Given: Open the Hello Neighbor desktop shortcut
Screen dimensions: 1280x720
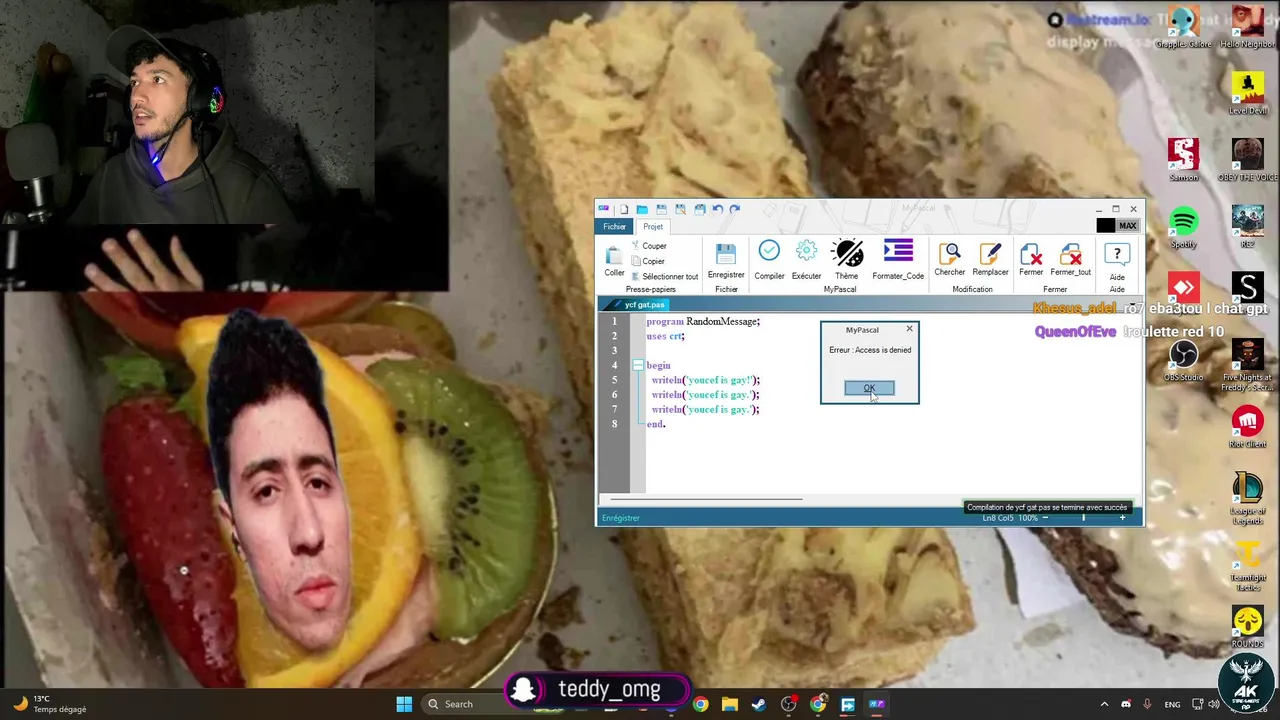Looking at the screenshot, I should point(1247,27).
